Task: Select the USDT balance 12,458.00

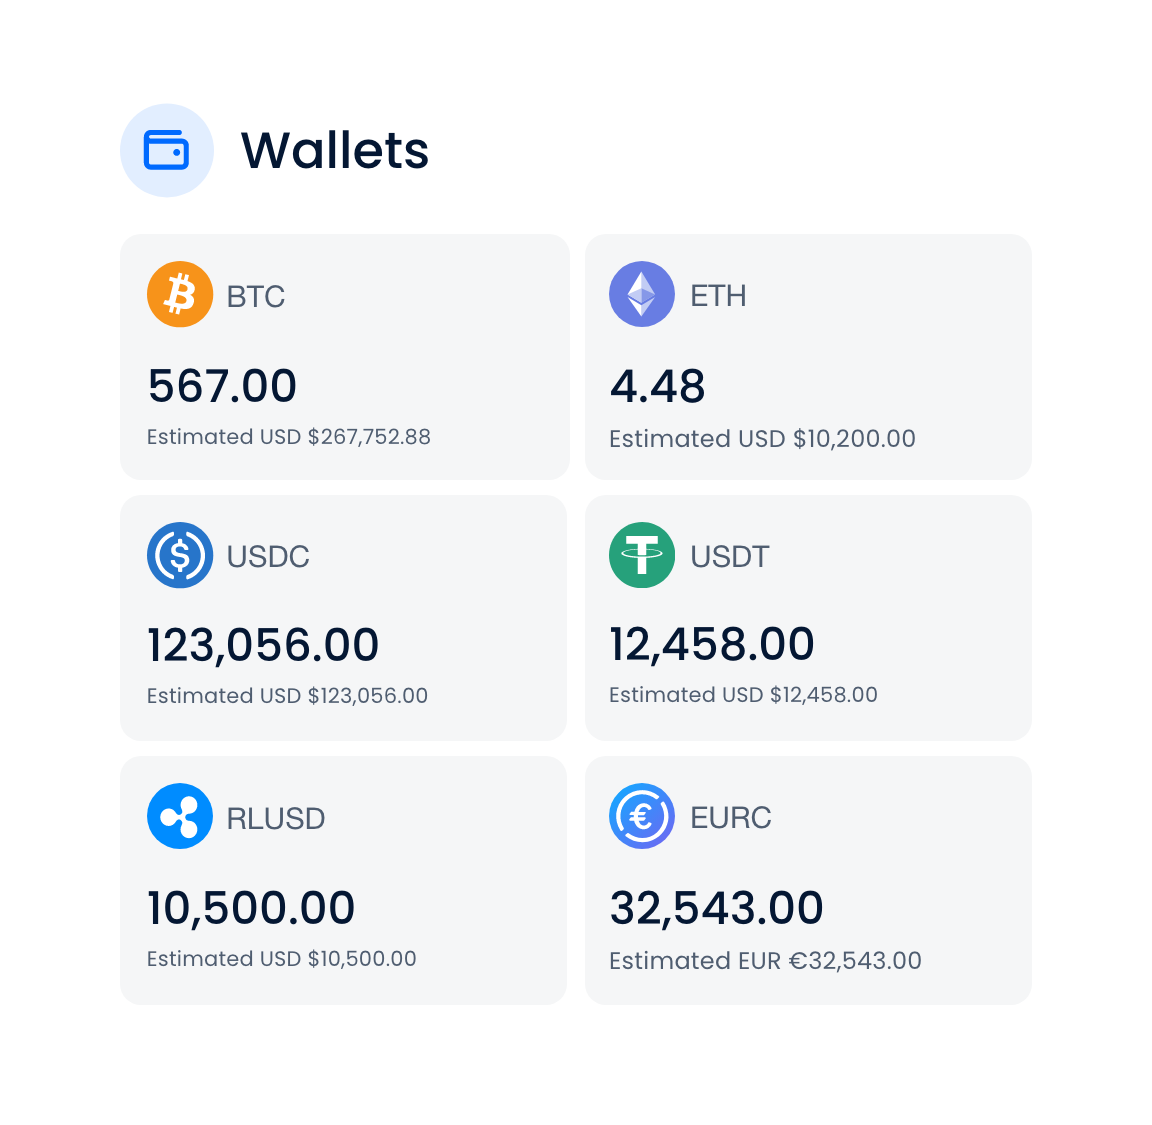Action: coord(712,644)
